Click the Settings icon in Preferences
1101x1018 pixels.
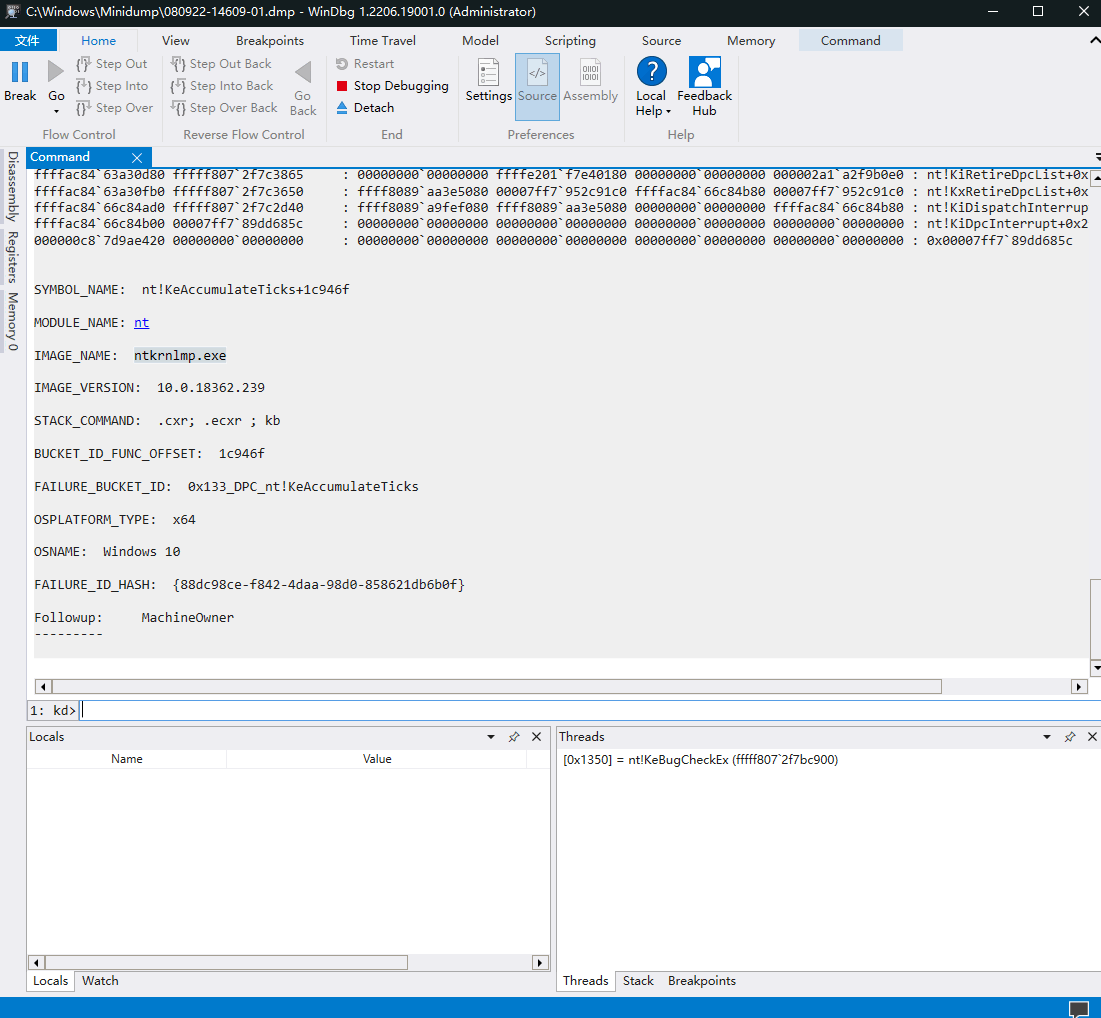[488, 73]
